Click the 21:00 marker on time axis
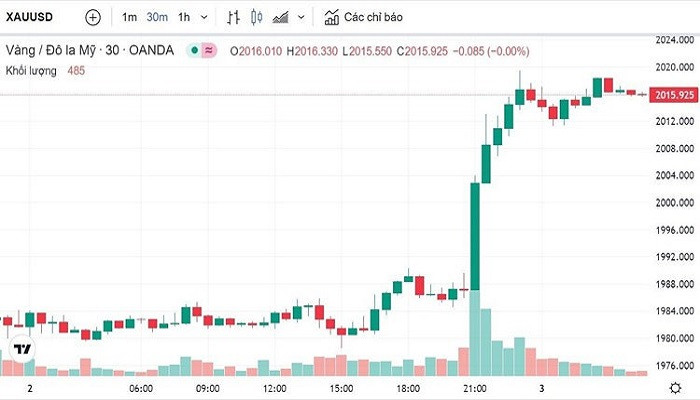This screenshot has width=700, height=400. tap(476, 387)
